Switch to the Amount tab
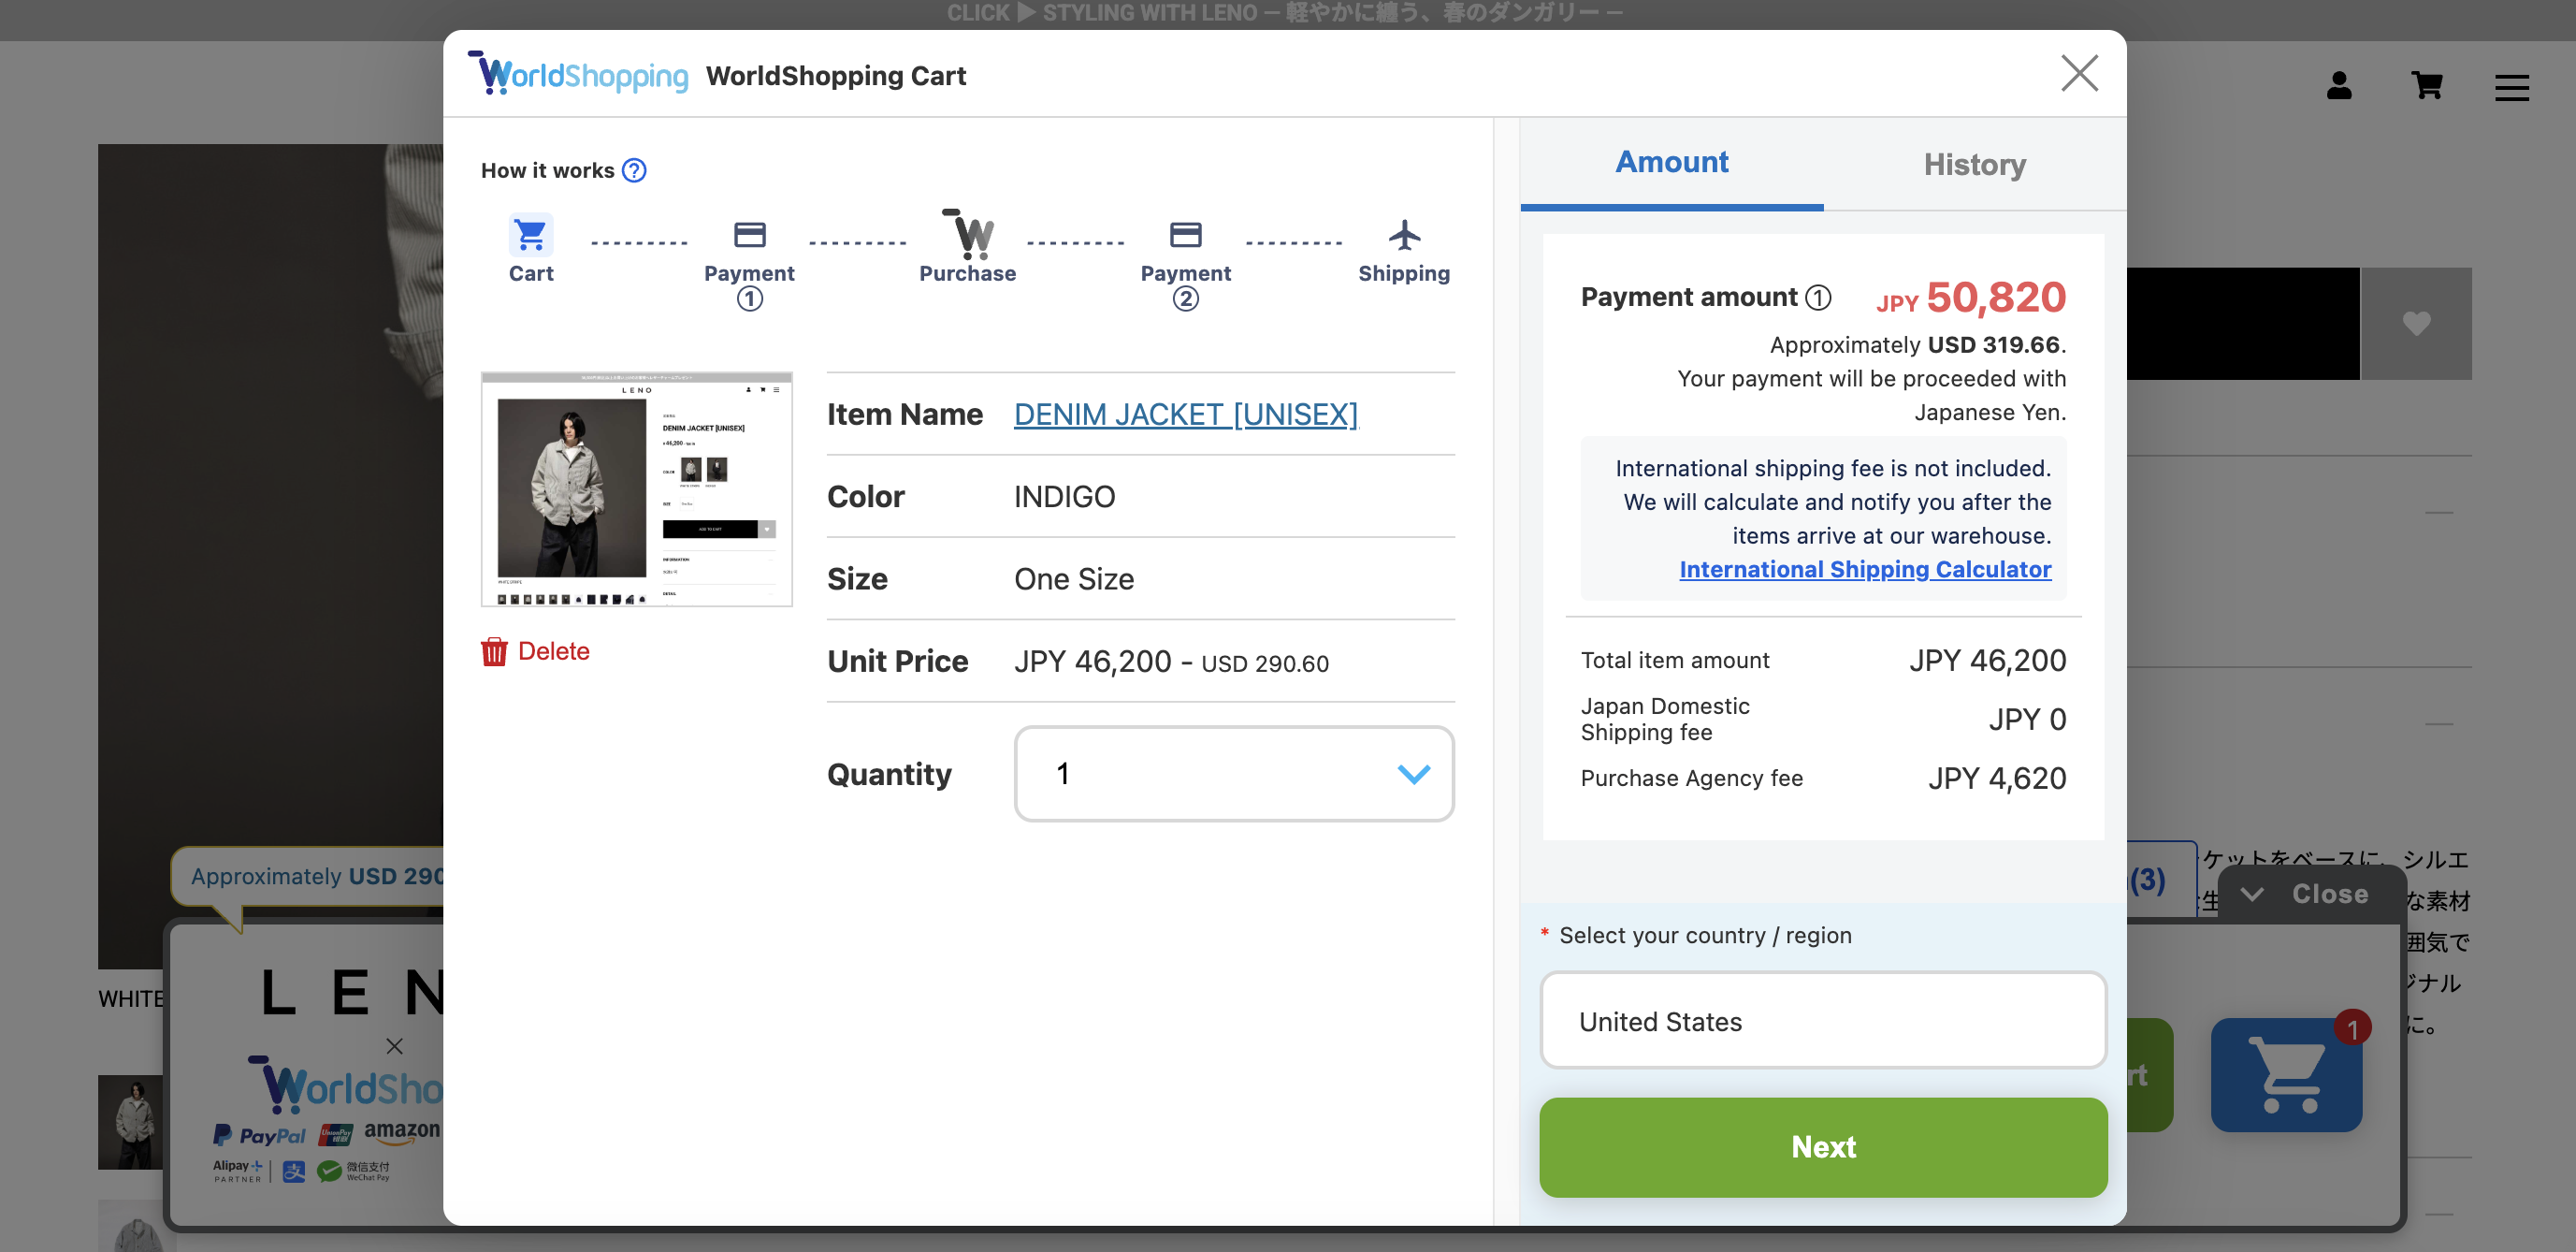Image resolution: width=2576 pixels, height=1252 pixels. [1672, 163]
